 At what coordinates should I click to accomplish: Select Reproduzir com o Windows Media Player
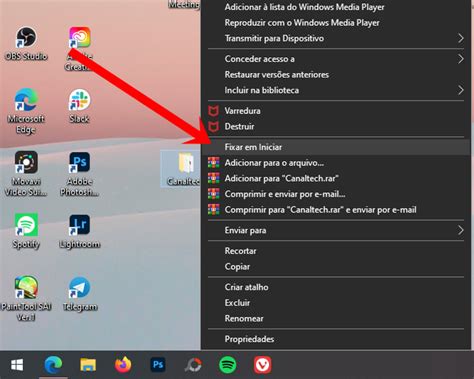[336, 23]
